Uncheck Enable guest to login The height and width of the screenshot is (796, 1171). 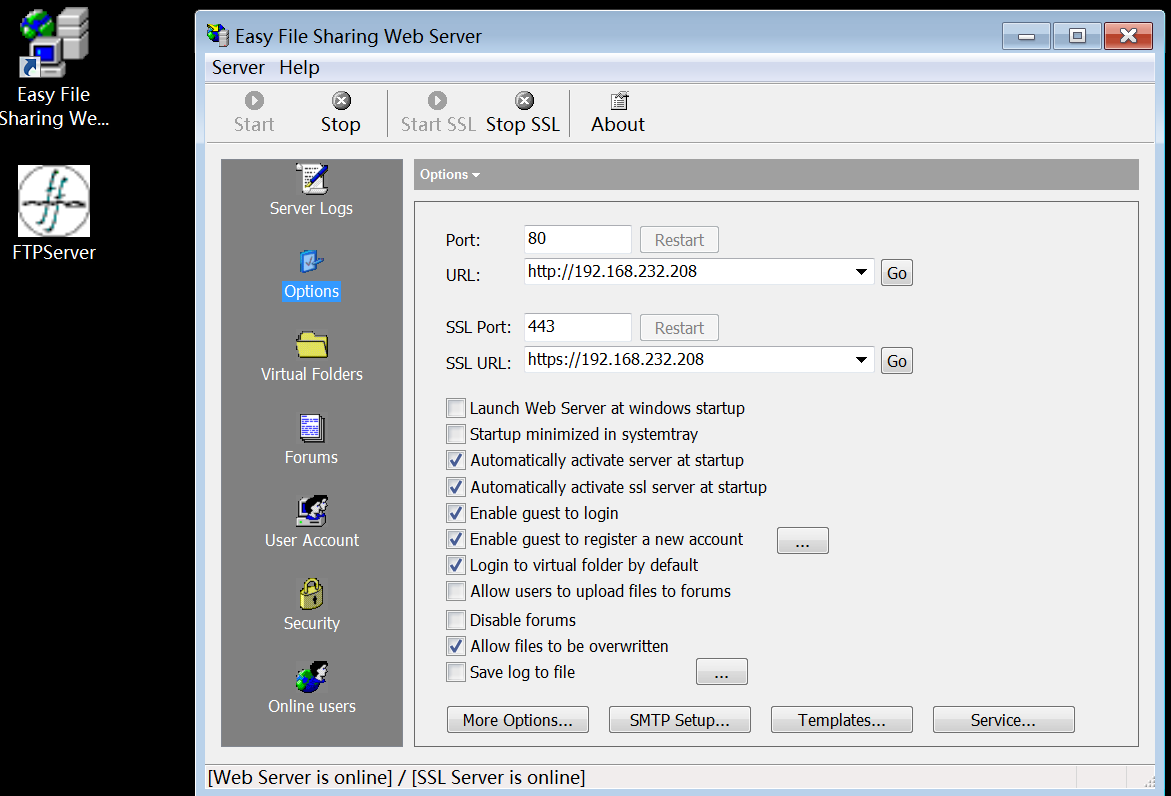click(456, 513)
